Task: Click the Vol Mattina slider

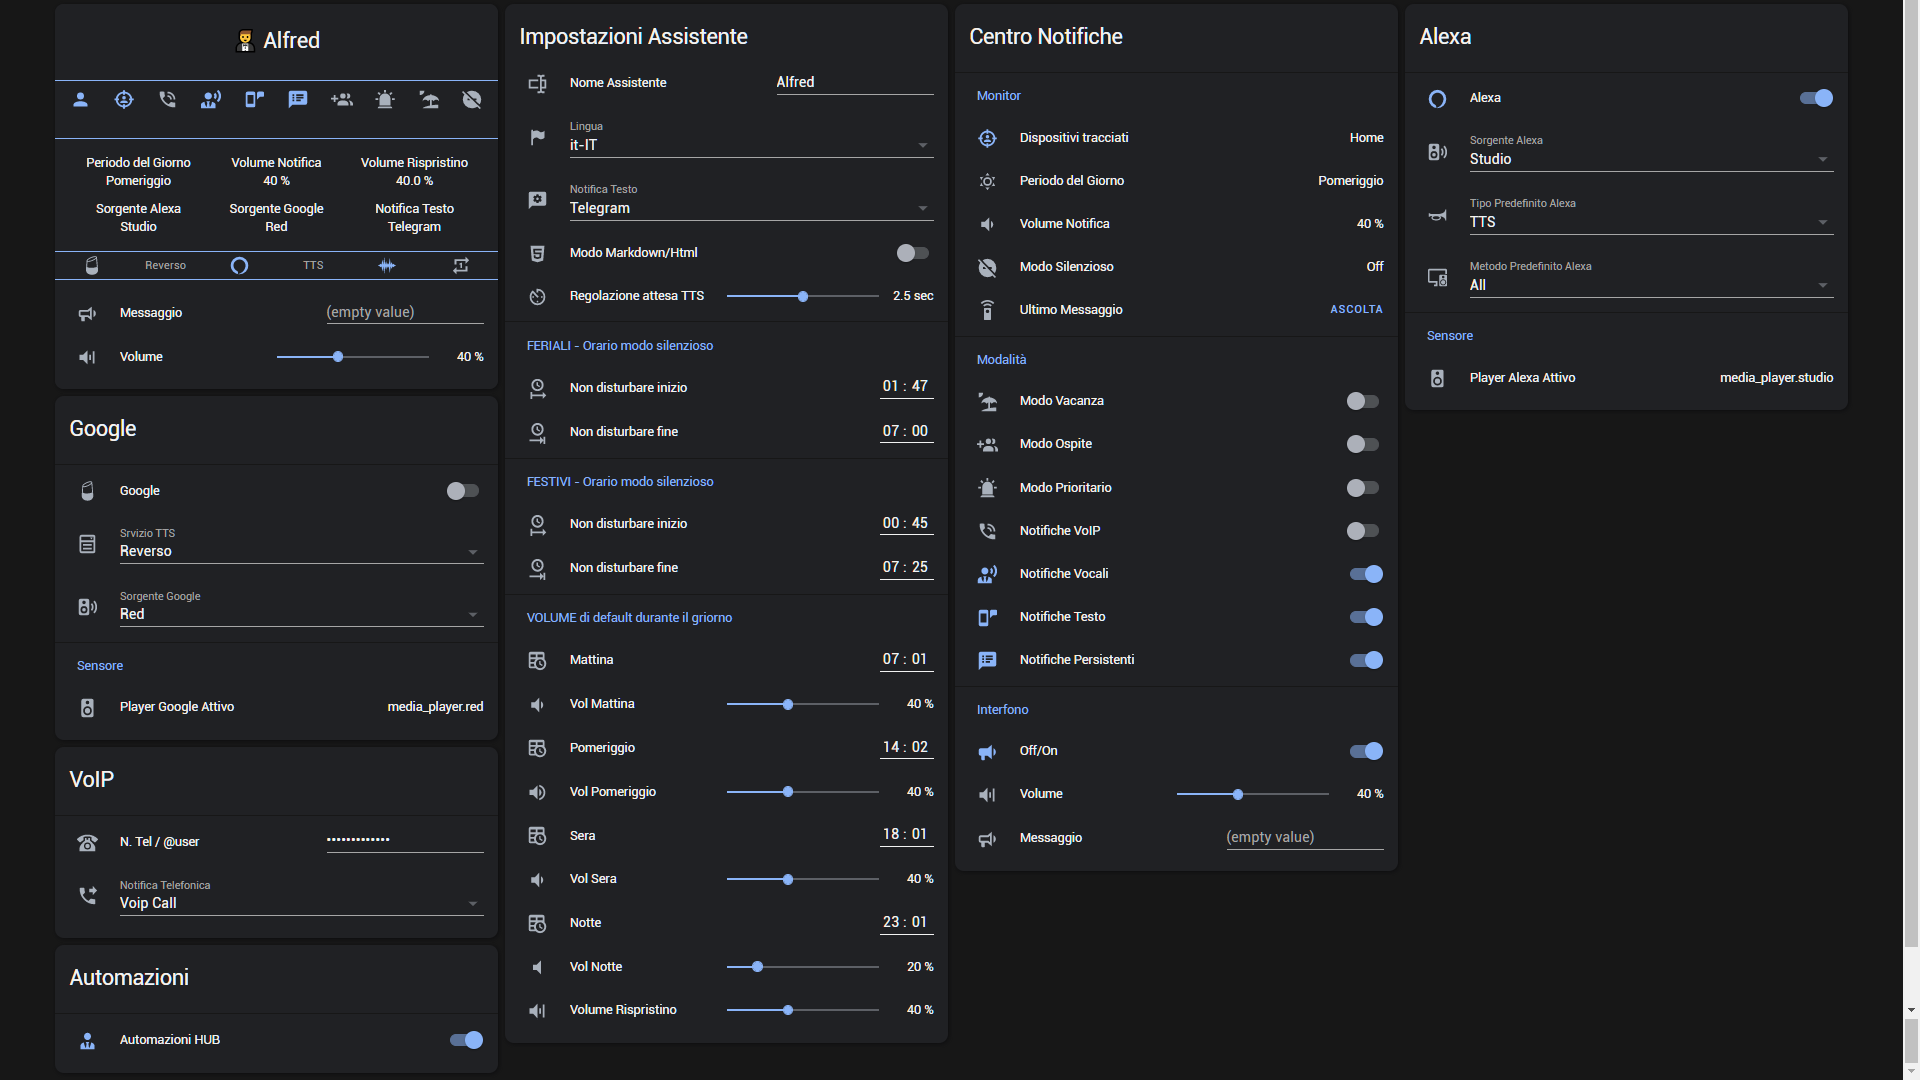Action: click(x=803, y=705)
